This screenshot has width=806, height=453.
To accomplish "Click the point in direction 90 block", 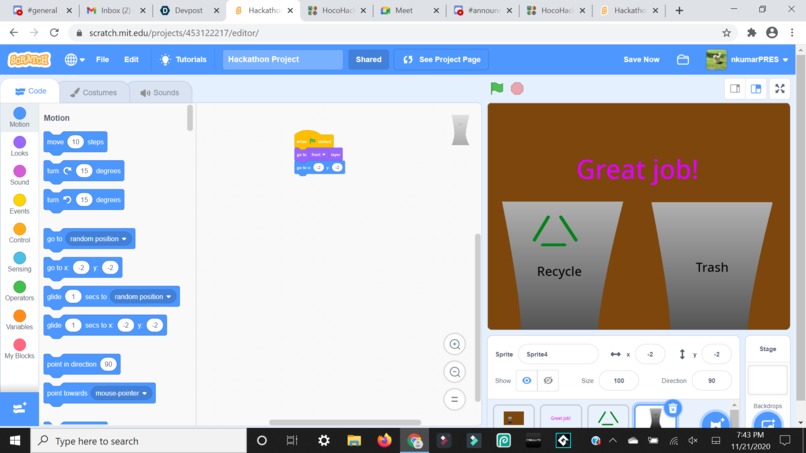I will (82, 364).
